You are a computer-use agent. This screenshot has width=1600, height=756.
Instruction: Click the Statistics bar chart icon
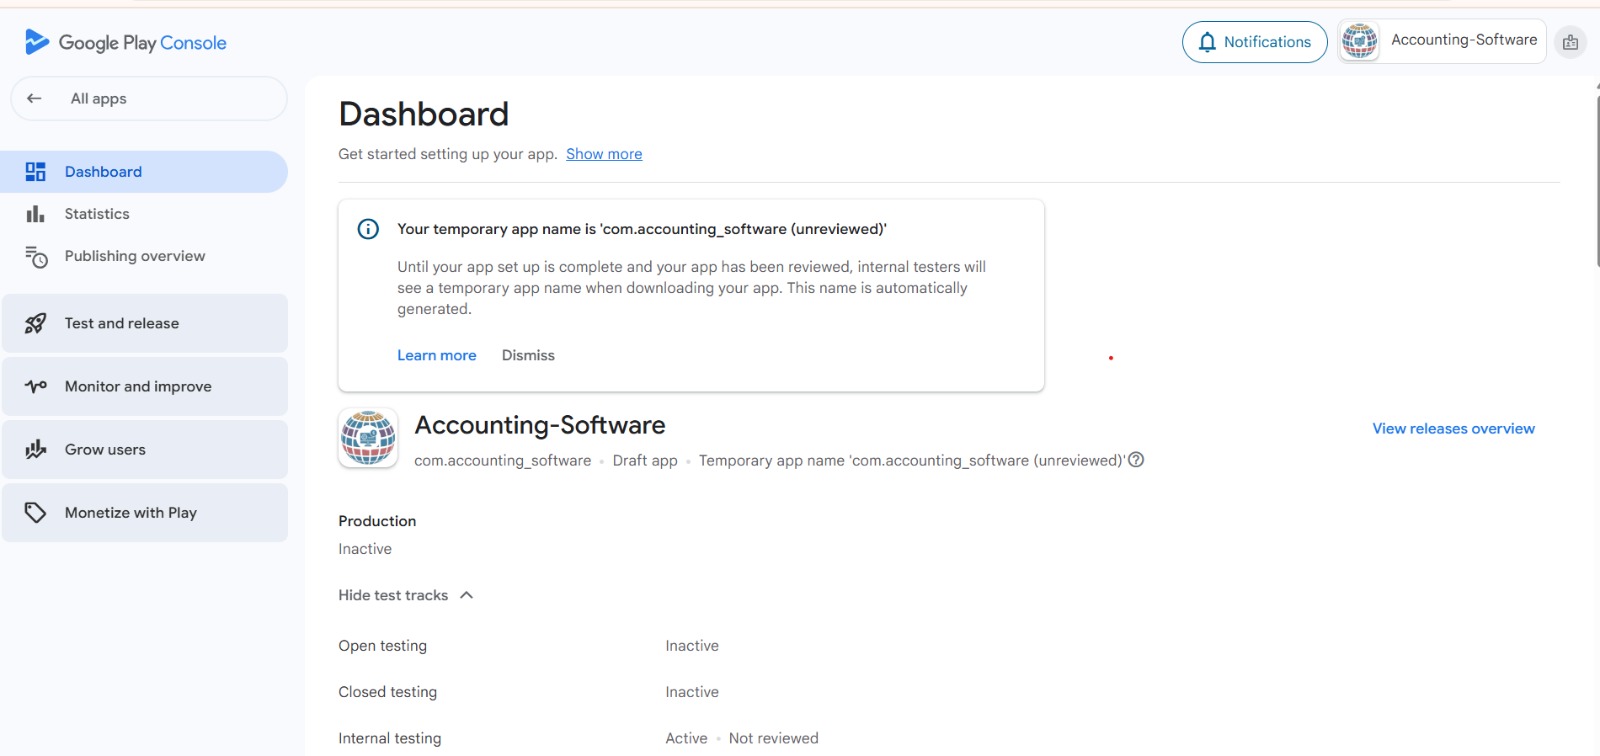pyautogui.click(x=36, y=214)
